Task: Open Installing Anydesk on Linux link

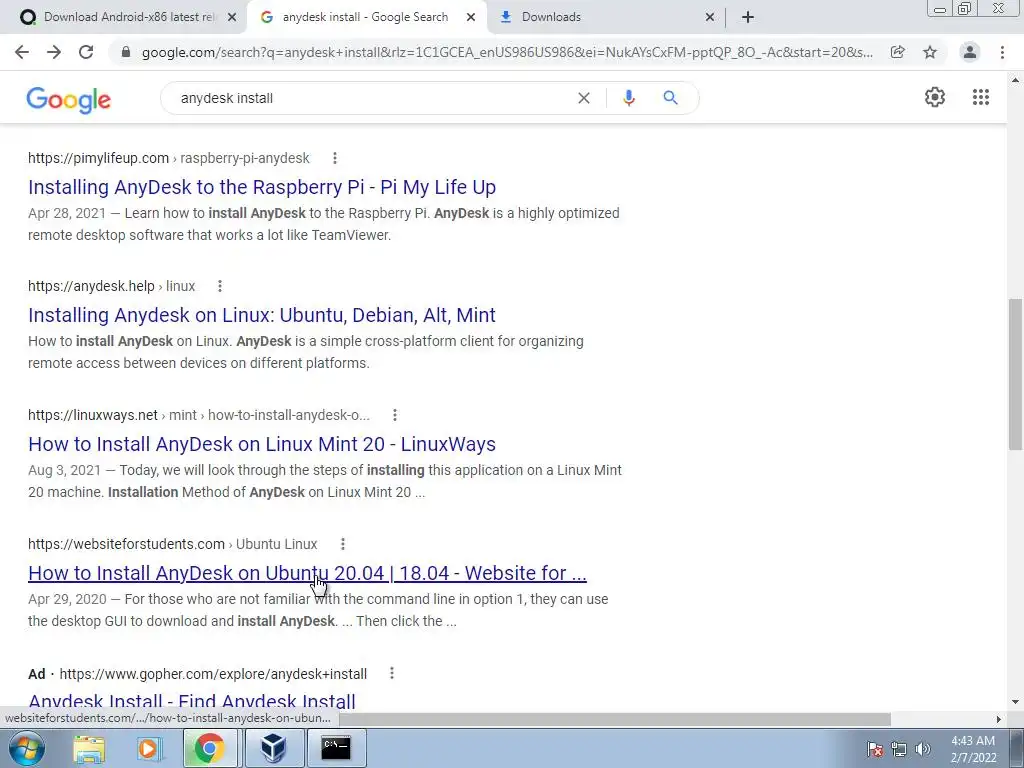Action: click(262, 315)
